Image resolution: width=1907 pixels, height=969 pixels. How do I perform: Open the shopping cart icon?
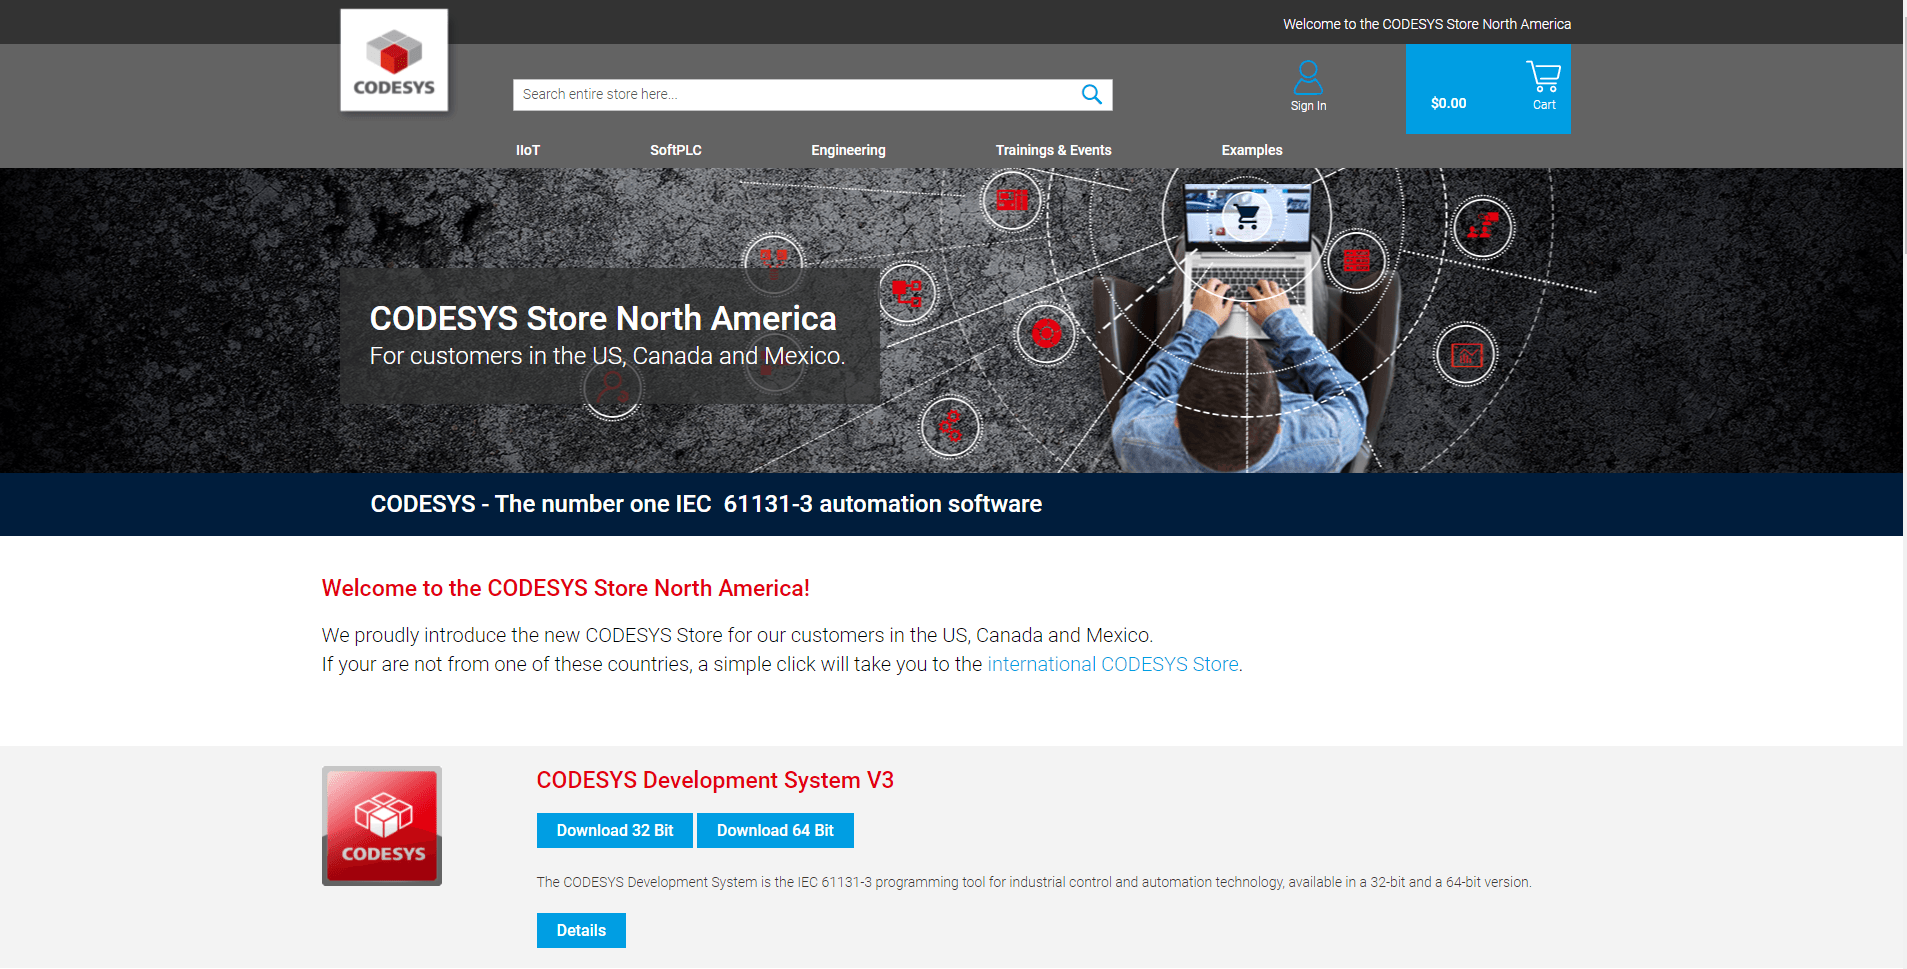(x=1543, y=76)
